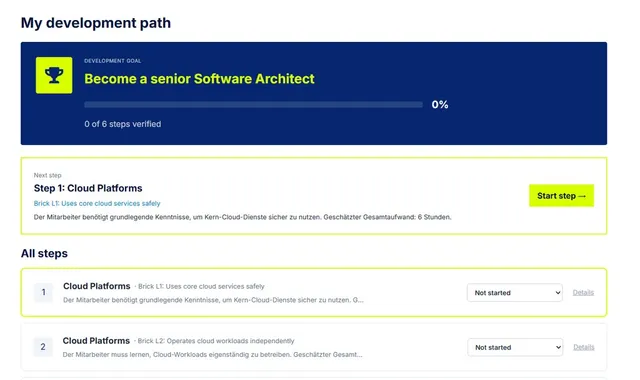Viewport: 640px width, 380px height.
Task: Open status dropdown for step 1
Action: click(515, 293)
